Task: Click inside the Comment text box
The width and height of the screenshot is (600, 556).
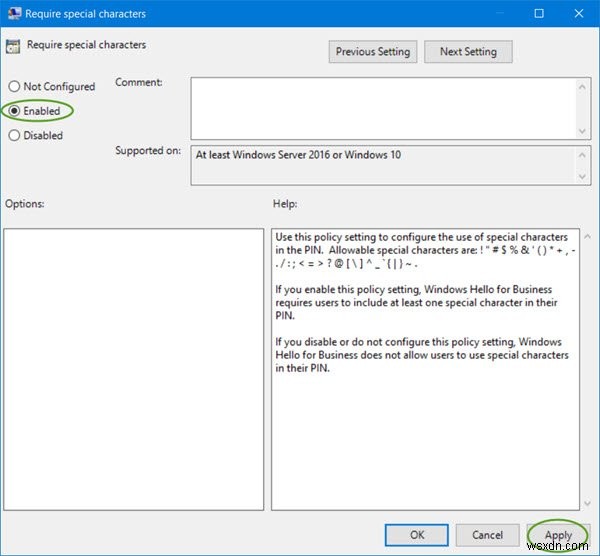Action: click(x=383, y=108)
